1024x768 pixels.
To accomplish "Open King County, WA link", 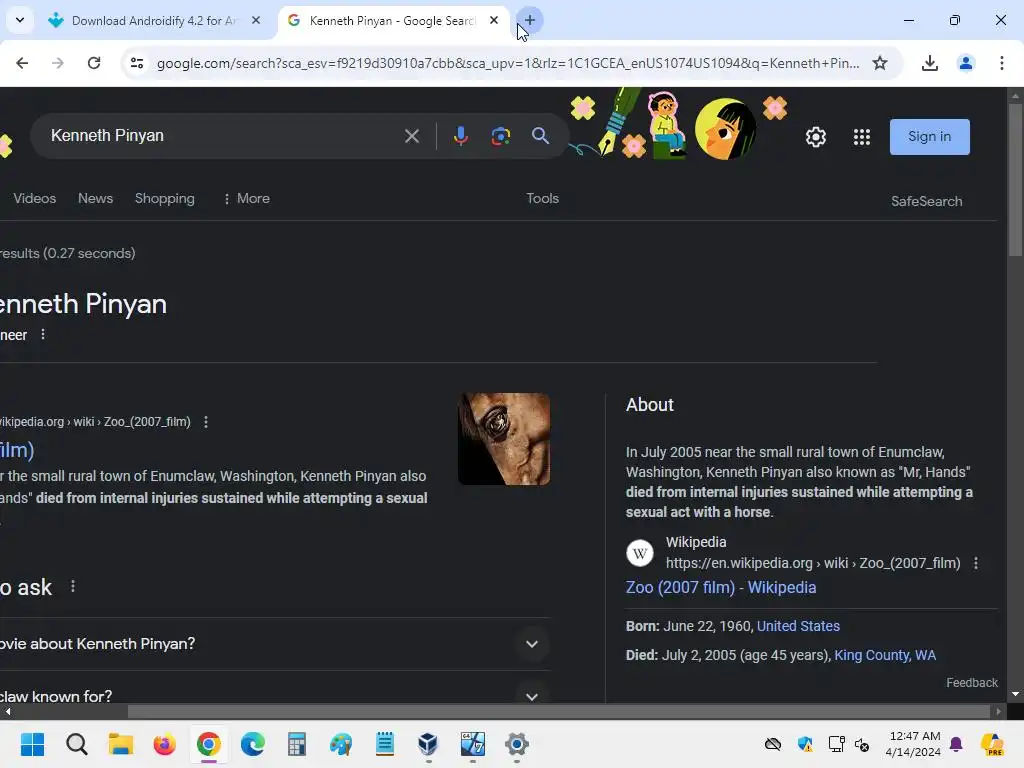I will point(885,655).
